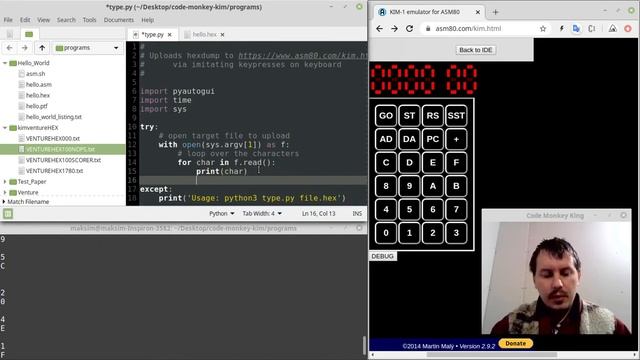Tap hex key C on keypad

[386, 162]
